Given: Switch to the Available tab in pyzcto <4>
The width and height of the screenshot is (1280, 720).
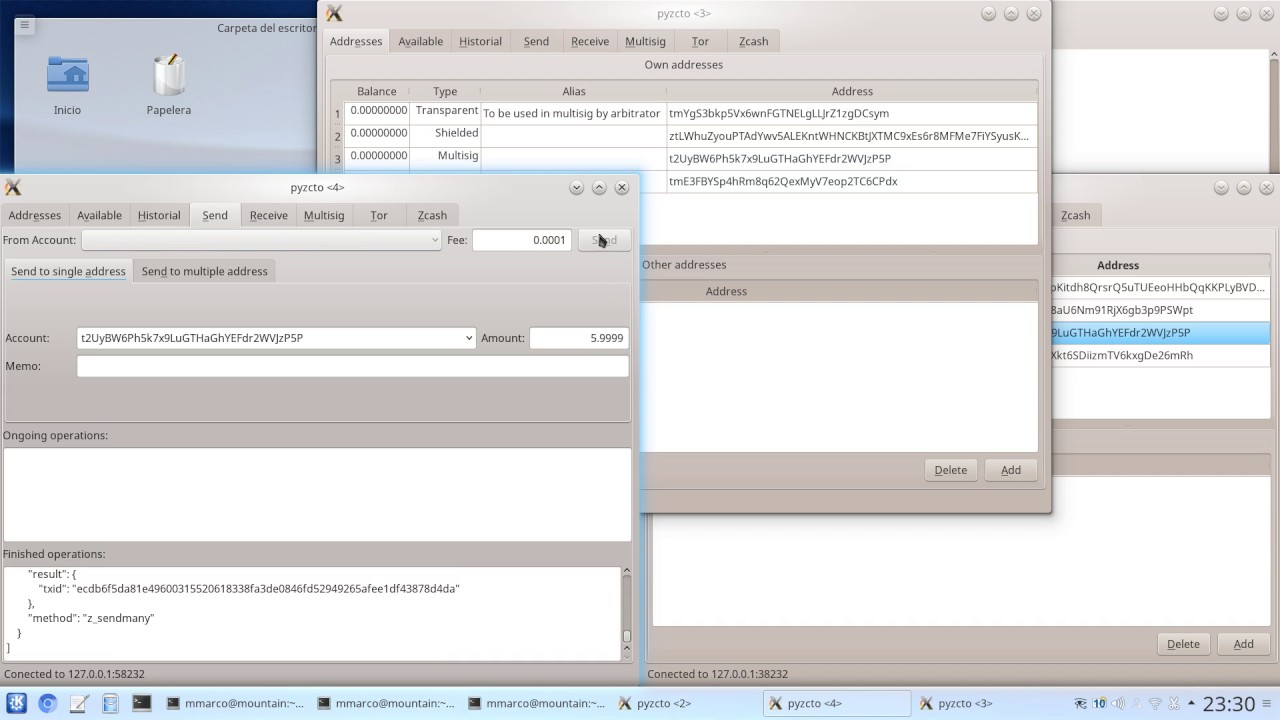Looking at the screenshot, I should point(100,215).
